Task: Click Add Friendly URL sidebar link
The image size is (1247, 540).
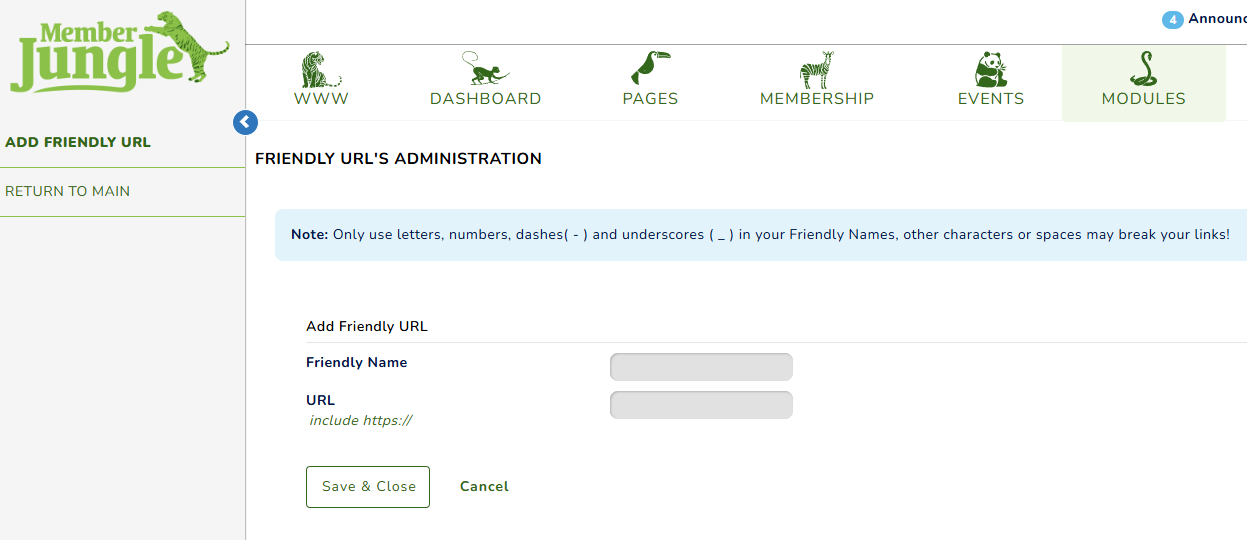Action: coord(78,142)
